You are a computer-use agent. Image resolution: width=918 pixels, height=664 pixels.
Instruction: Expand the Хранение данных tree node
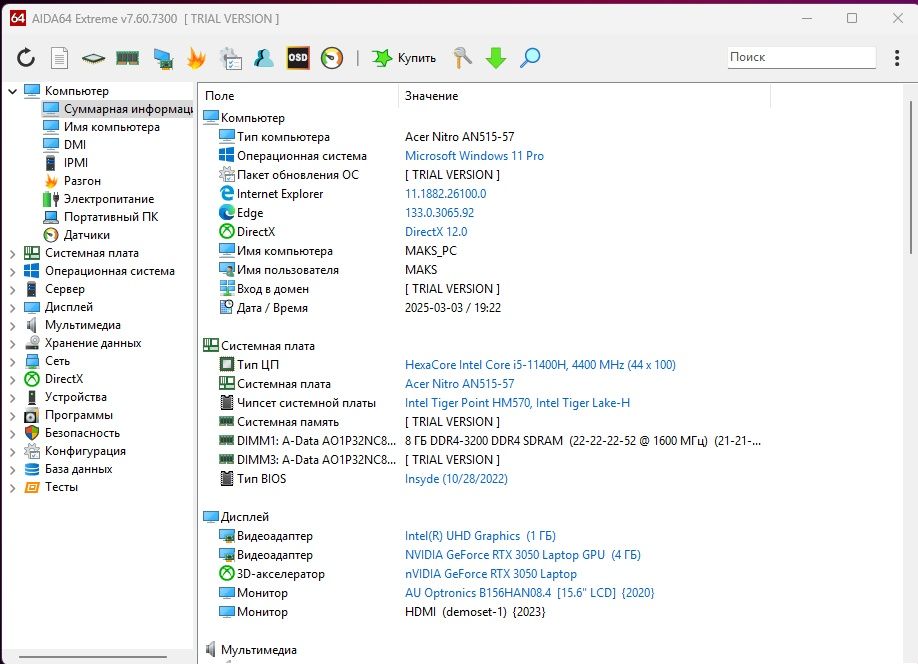tap(12, 344)
